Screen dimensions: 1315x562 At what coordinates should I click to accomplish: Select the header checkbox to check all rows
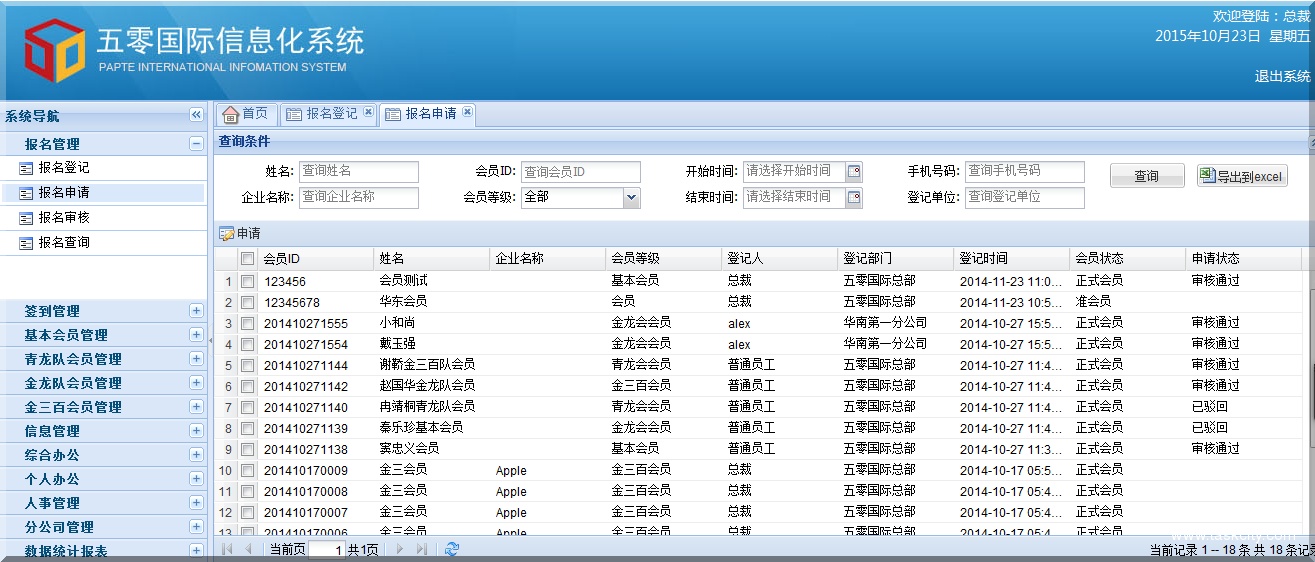(x=247, y=259)
